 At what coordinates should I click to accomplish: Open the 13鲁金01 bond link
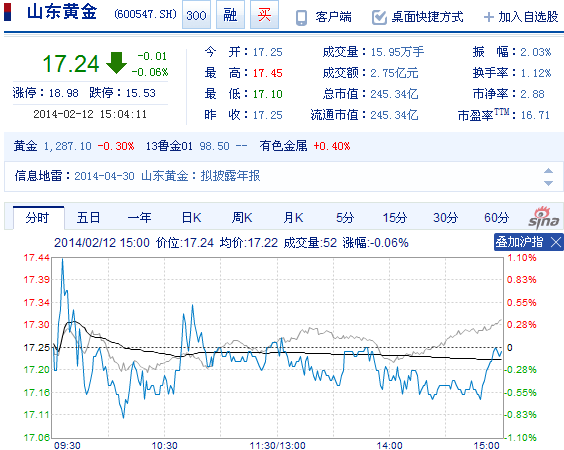tap(169, 146)
